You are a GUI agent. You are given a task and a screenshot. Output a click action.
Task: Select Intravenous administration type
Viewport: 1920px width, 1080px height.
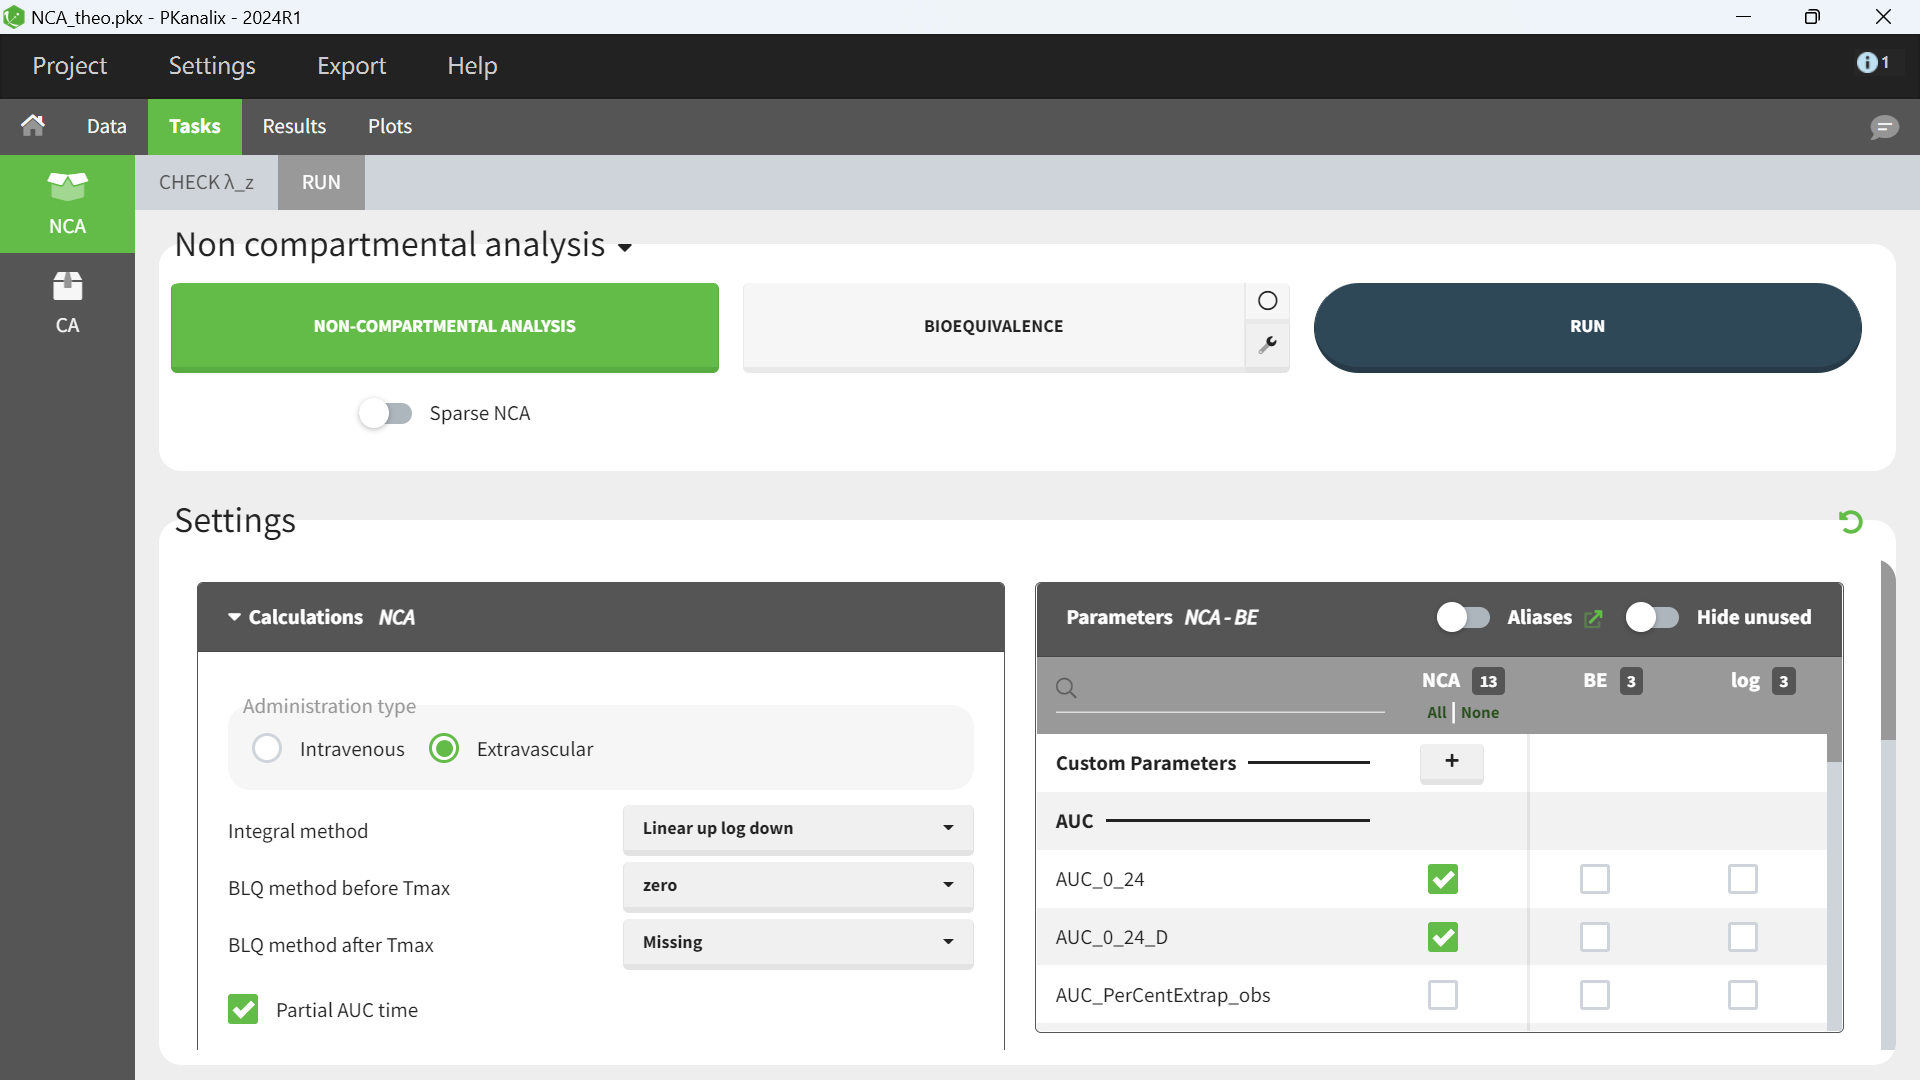click(267, 749)
